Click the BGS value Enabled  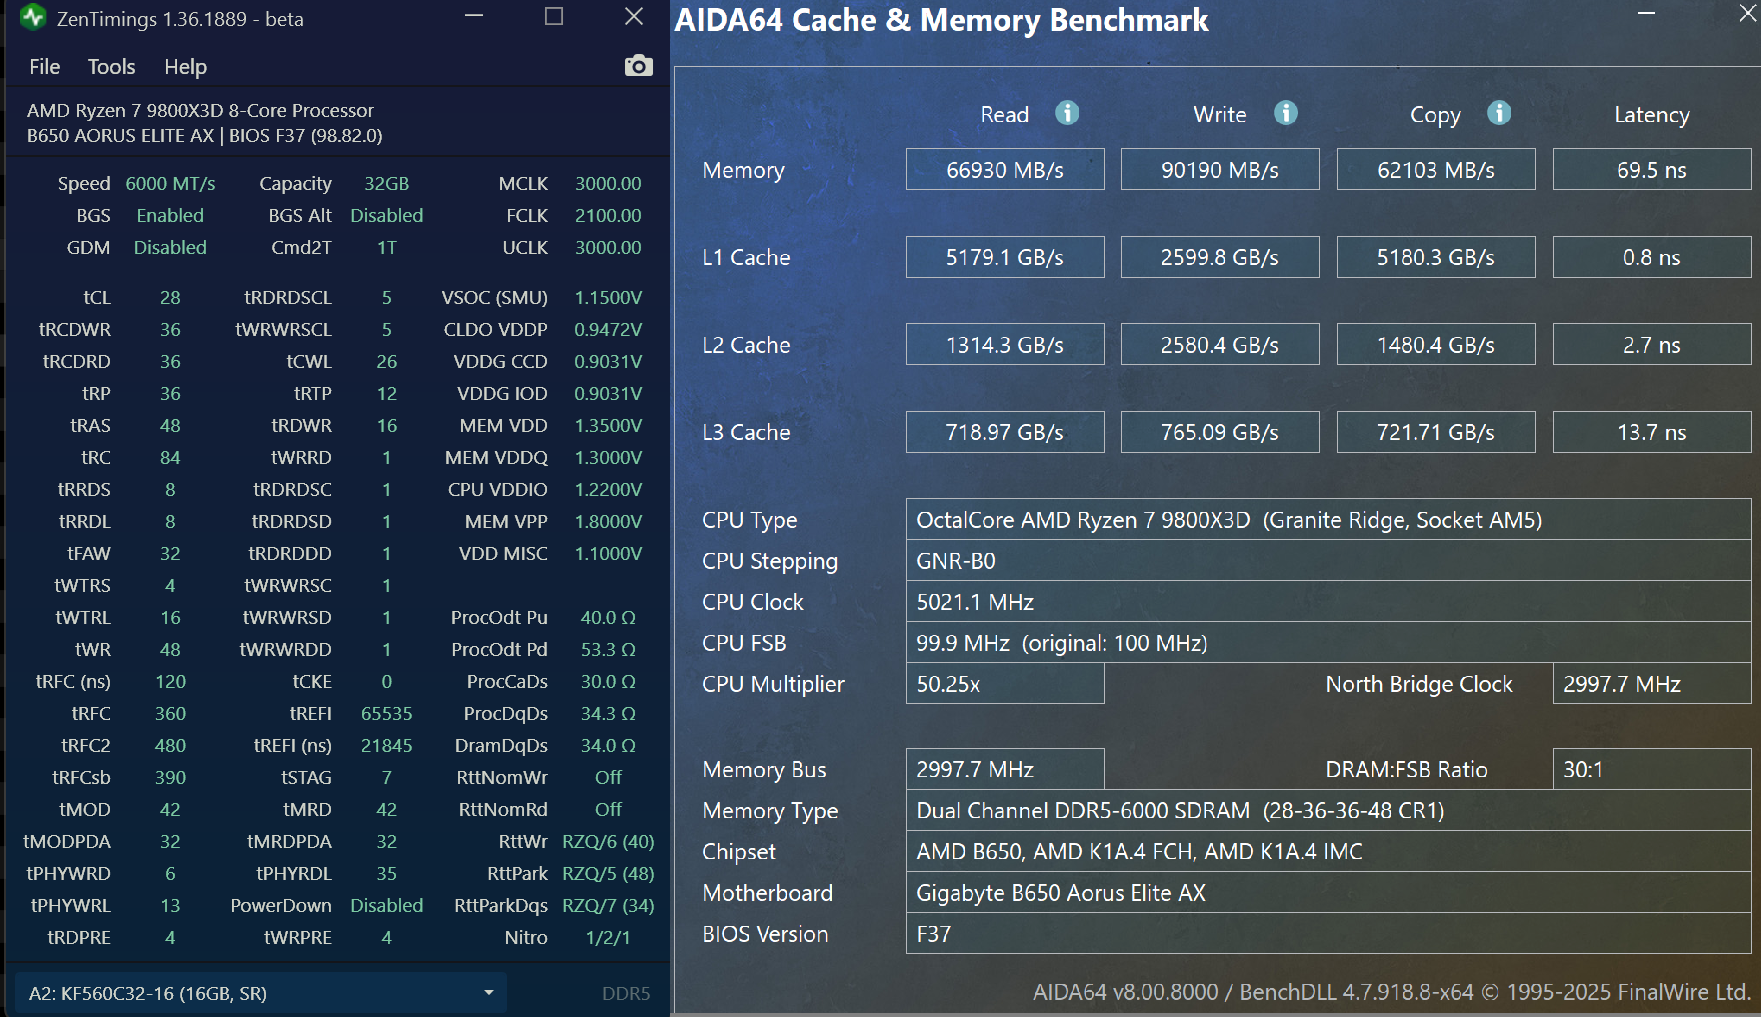(170, 215)
